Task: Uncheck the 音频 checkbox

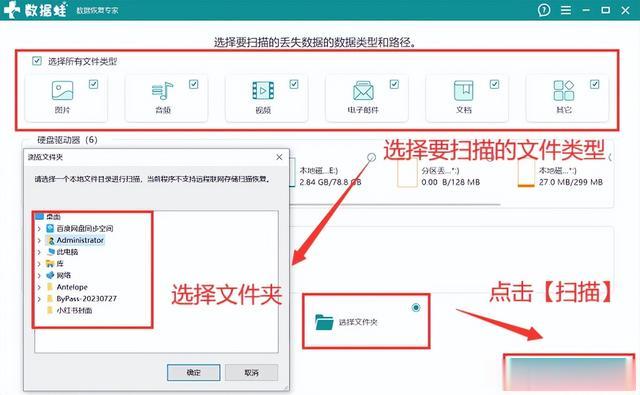Action: click(x=193, y=84)
